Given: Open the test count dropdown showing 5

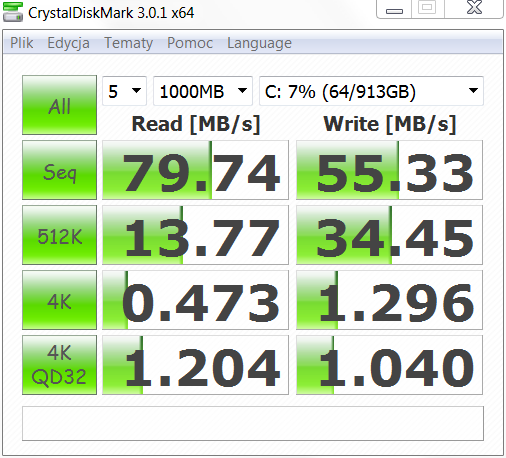Looking at the screenshot, I should coord(124,91).
